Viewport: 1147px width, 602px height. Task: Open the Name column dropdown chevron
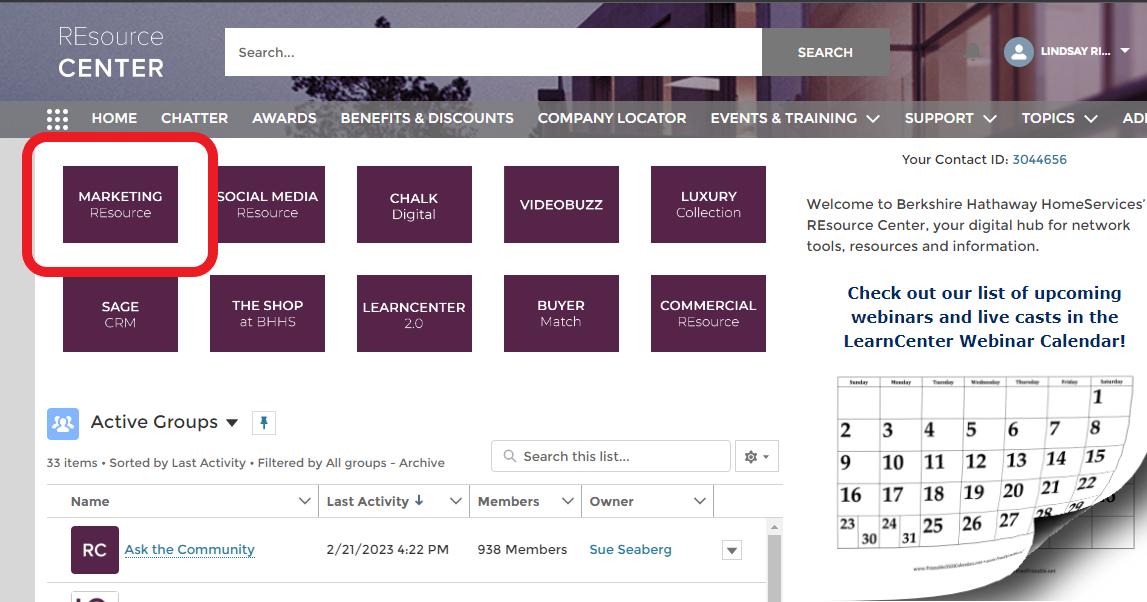pyautogui.click(x=305, y=501)
